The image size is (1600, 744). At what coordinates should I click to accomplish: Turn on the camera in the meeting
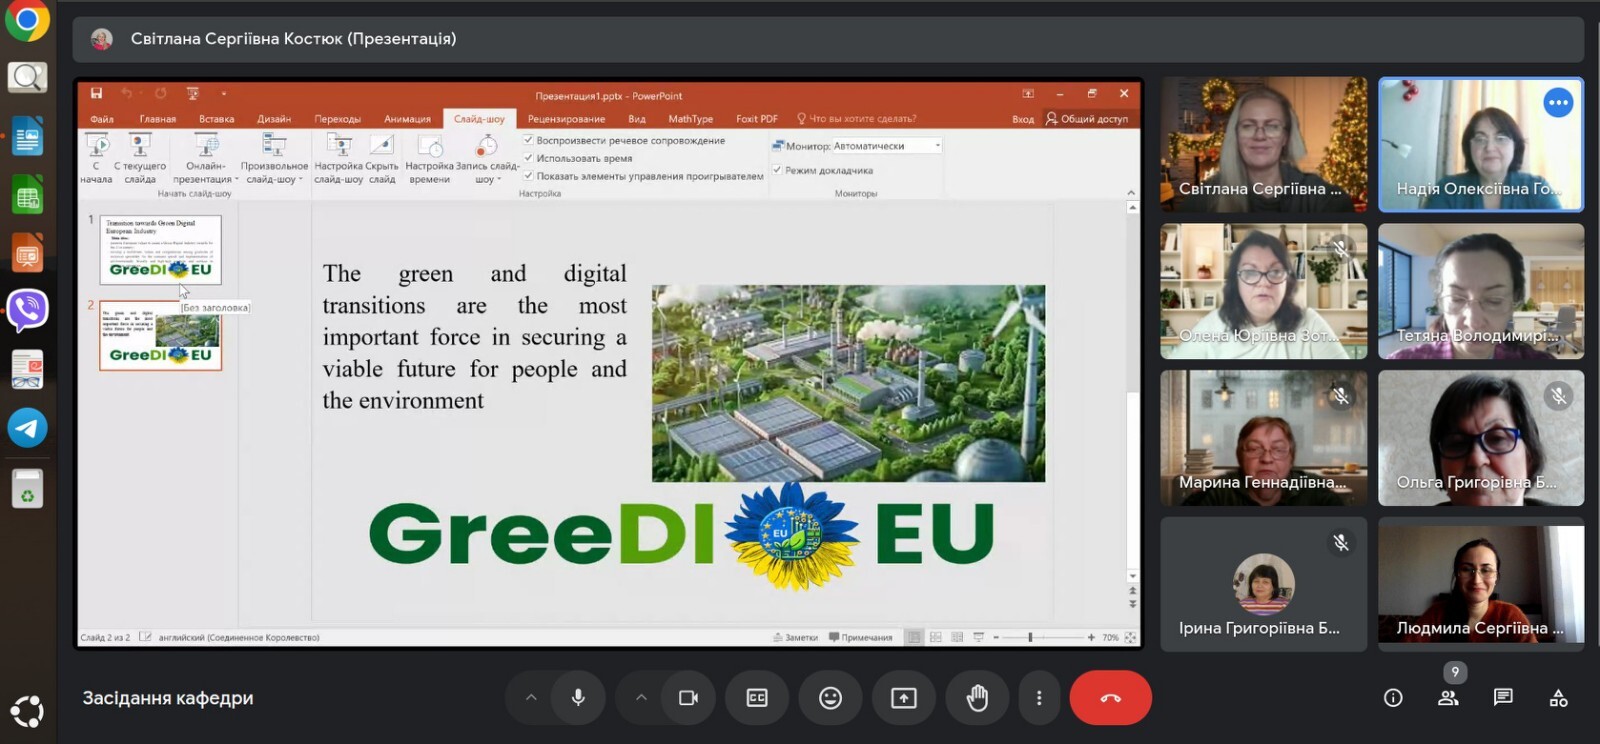[x=688, y=698]
